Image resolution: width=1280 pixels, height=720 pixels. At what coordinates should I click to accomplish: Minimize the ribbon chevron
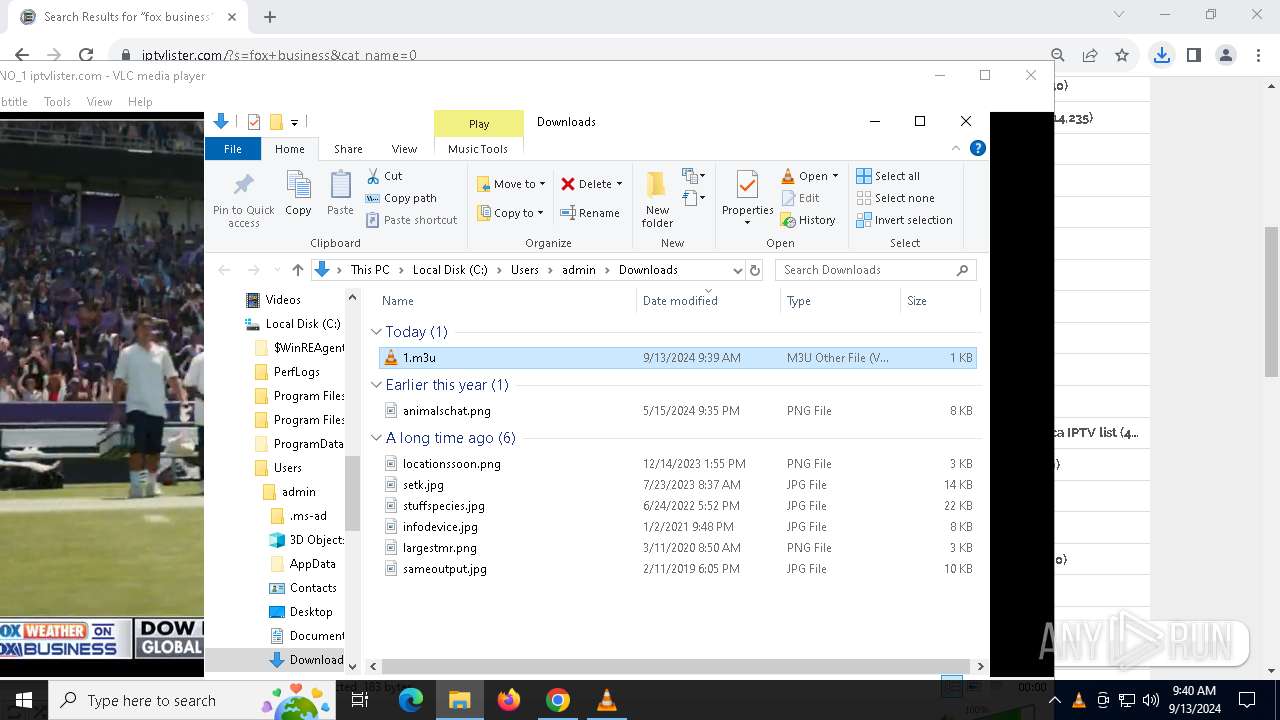pyautogui.click(x=955, y=148)
